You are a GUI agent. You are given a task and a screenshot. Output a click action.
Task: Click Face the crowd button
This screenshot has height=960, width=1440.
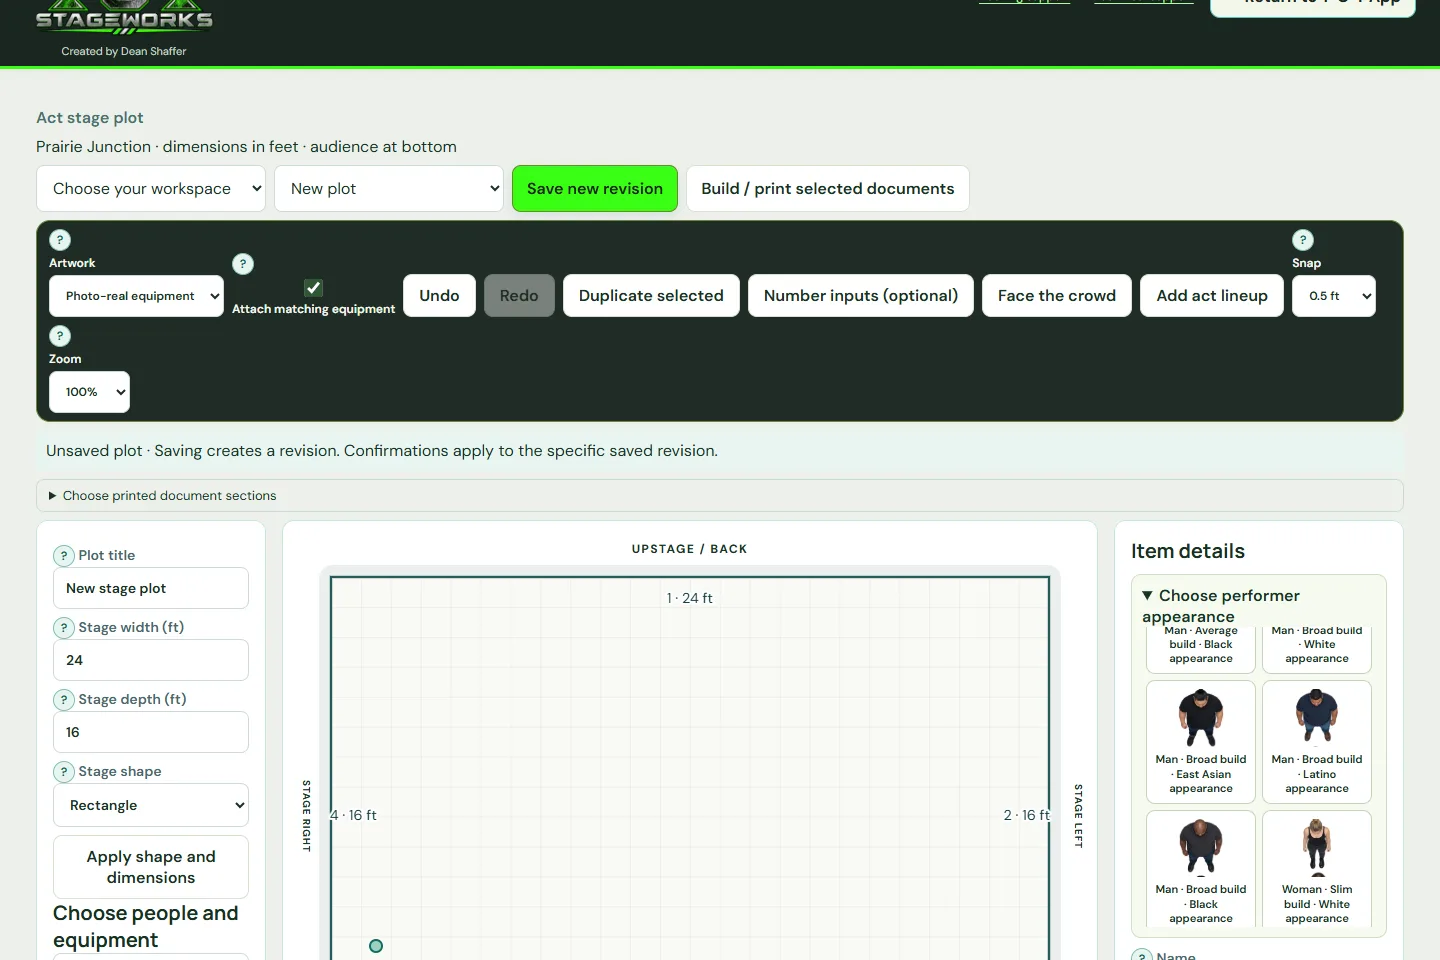pyautogui.click(x=1057, y=296)
